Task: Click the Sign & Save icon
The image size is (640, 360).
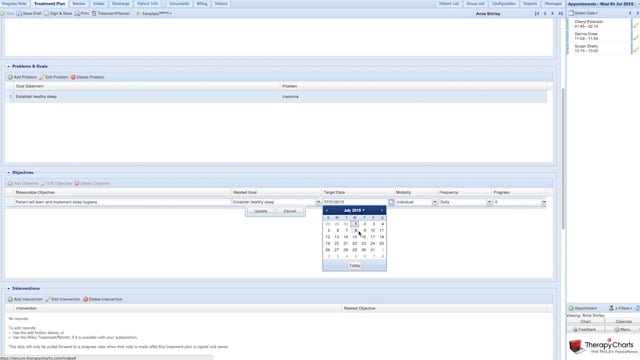Action: pos(46,13)
